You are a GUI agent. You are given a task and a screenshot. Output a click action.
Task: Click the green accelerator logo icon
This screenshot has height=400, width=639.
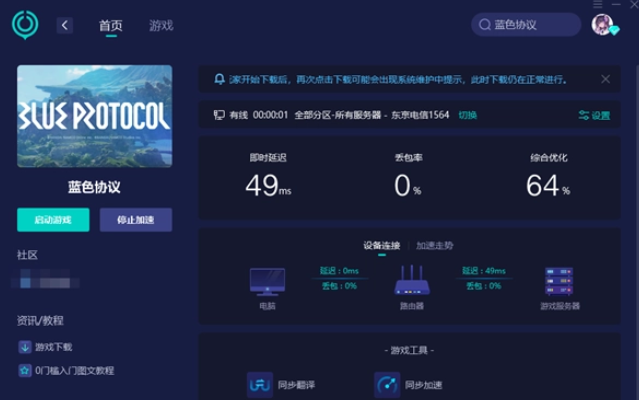point(25,24)
